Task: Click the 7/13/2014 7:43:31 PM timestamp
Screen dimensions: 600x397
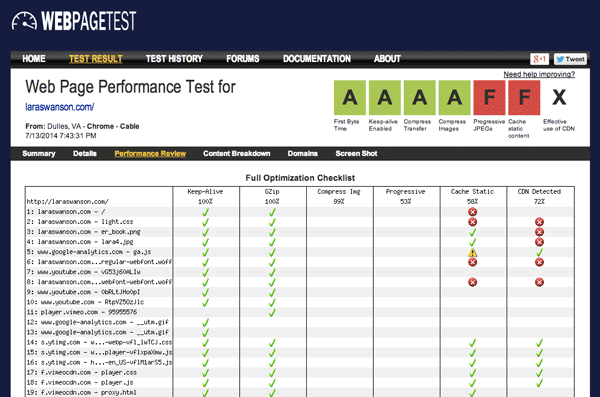Action: point(61,136)
